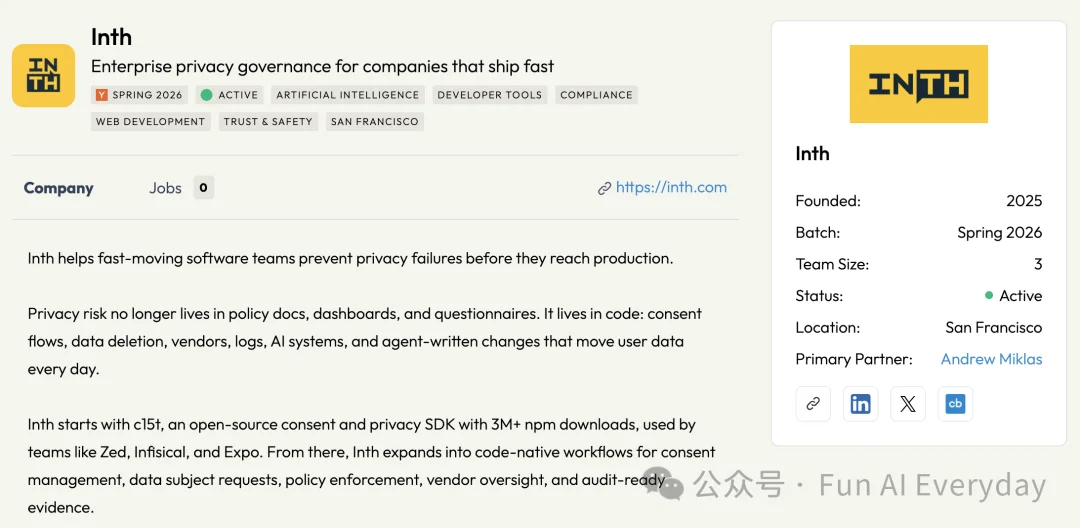Click the large INTH banner image in sidebar
The width and height of the screenshot is (1080, 528).
(918, 84)
